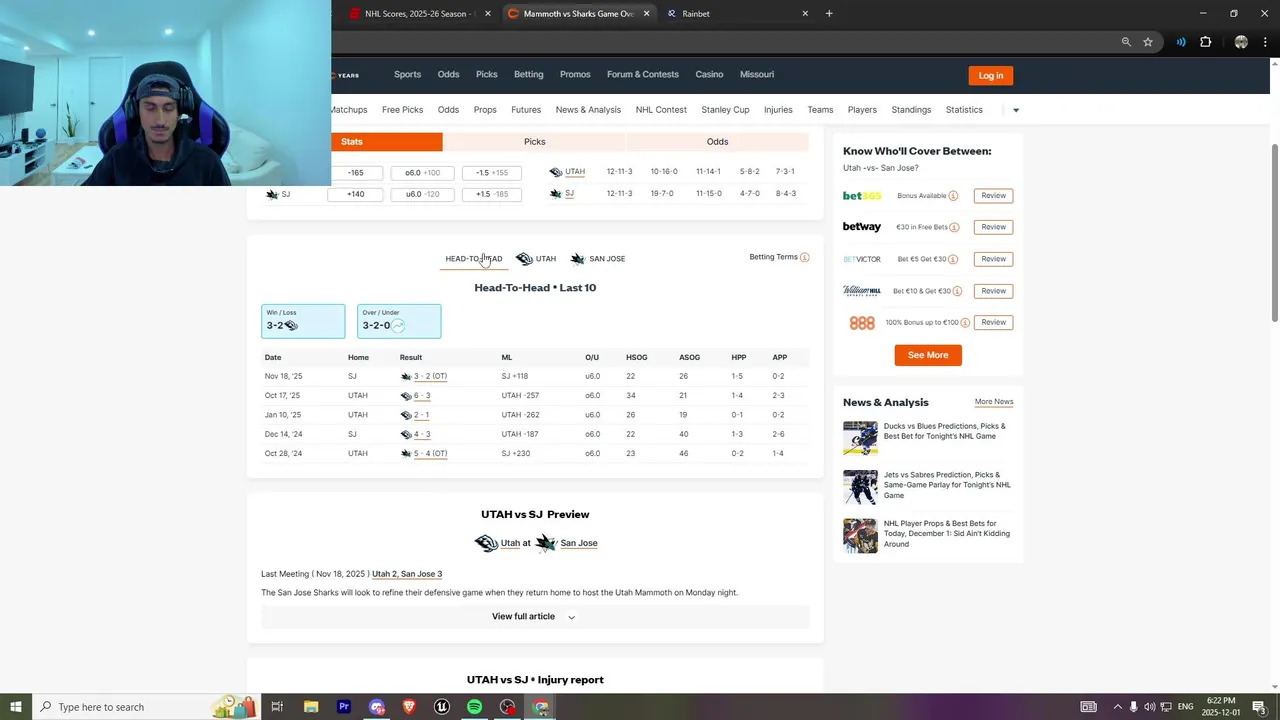Image resolution: width=1280 pixels, height=720 pixels.
Task: Select the Odds tab in matchup panel
Action: tap(717, 142)
